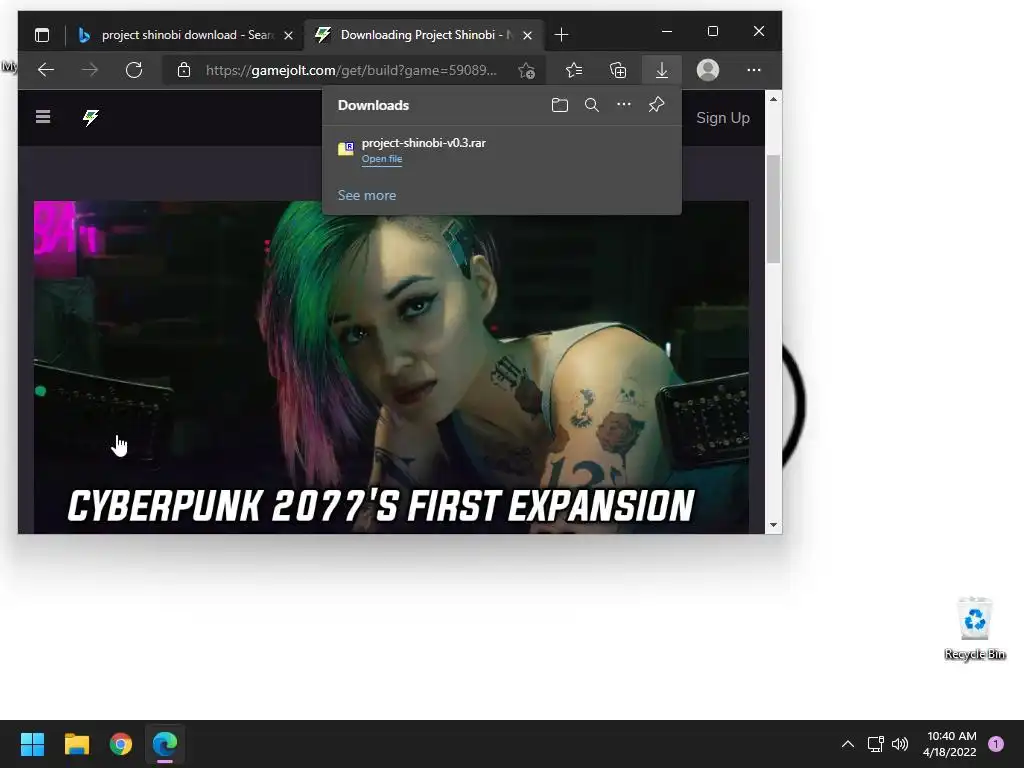The width and height of the screenshot is (1024, 768).
Task: Open the network status tray icon
Action: [875, 744]
